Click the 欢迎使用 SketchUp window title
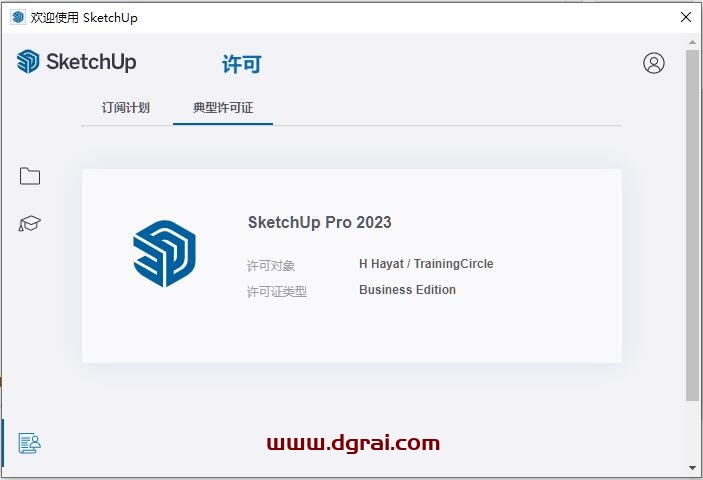 click(84, 17)
